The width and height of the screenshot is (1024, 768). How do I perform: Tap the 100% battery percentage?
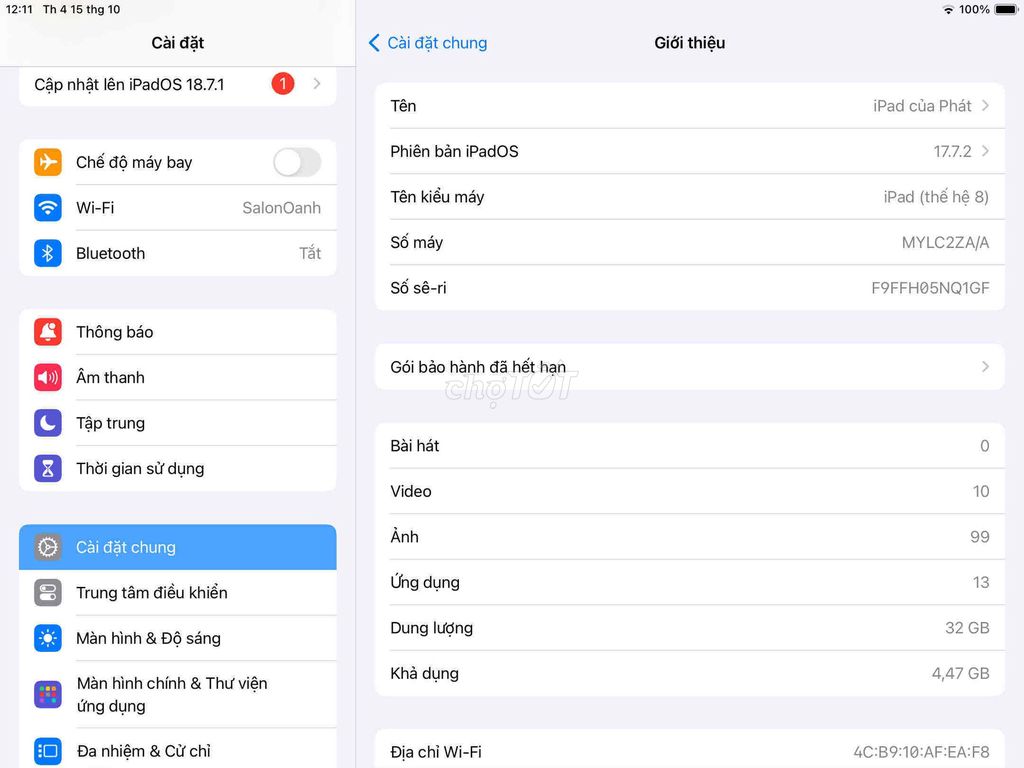point(974,10)
